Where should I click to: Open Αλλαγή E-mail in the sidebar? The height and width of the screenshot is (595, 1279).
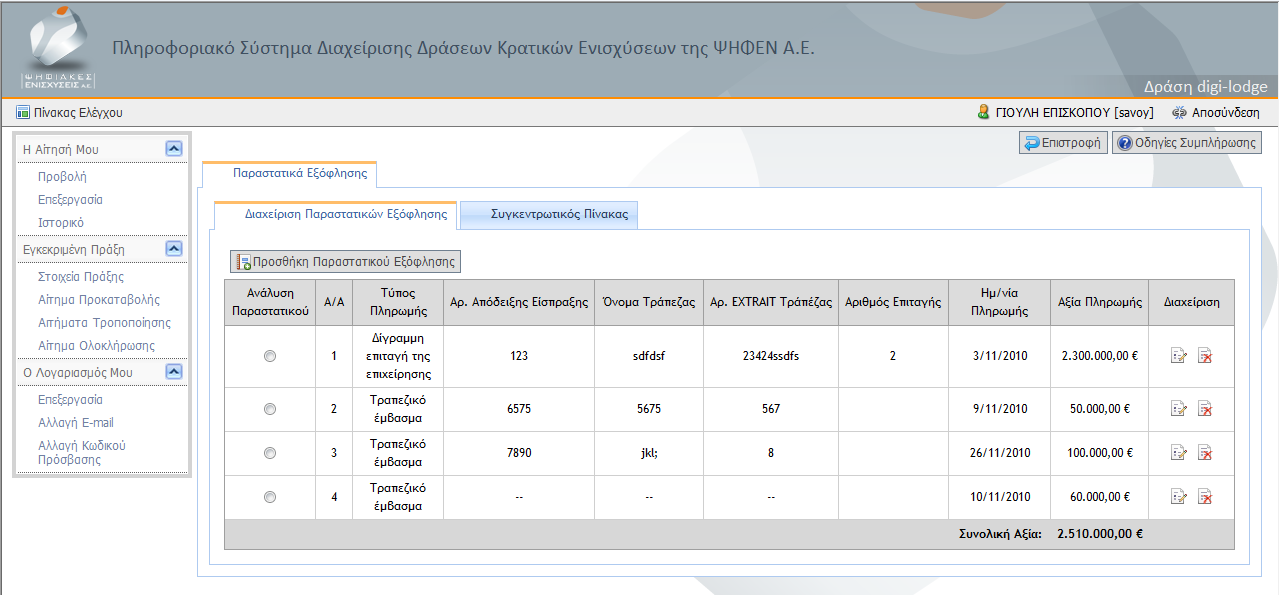point(76,422)
